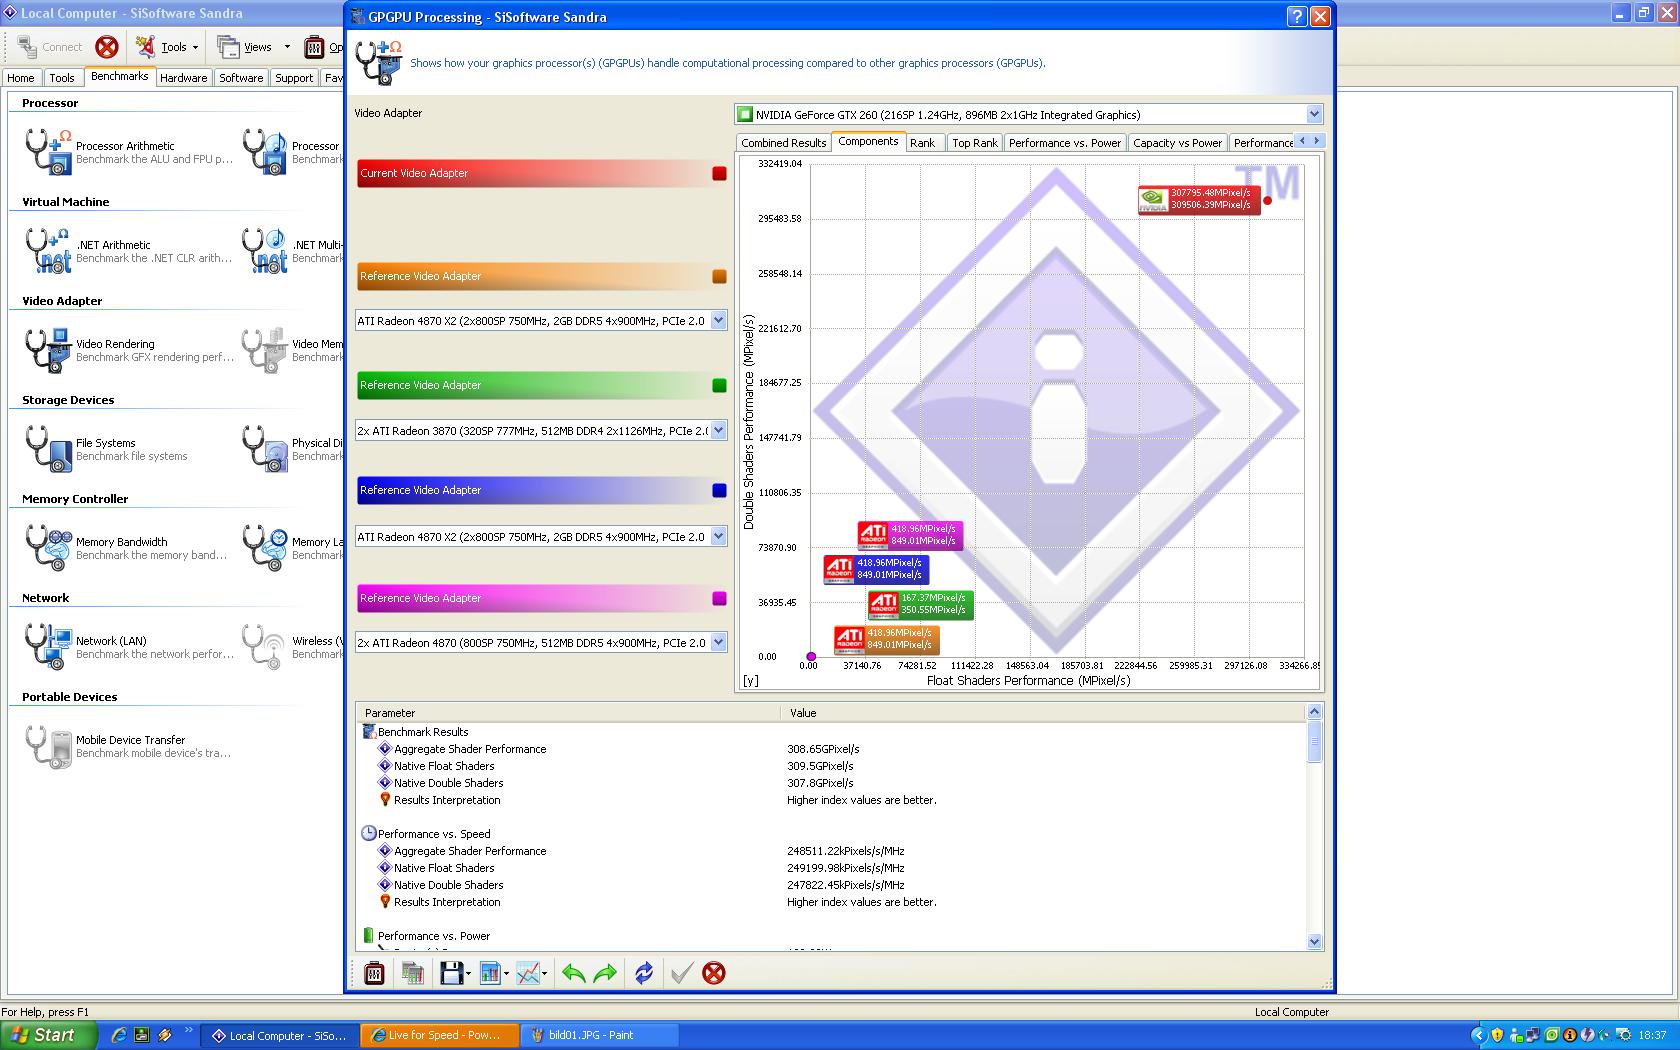Screen dimensions: 1680x1050
Task: Click the GPGPU Processing module icon in header
Action: point(379,63)
